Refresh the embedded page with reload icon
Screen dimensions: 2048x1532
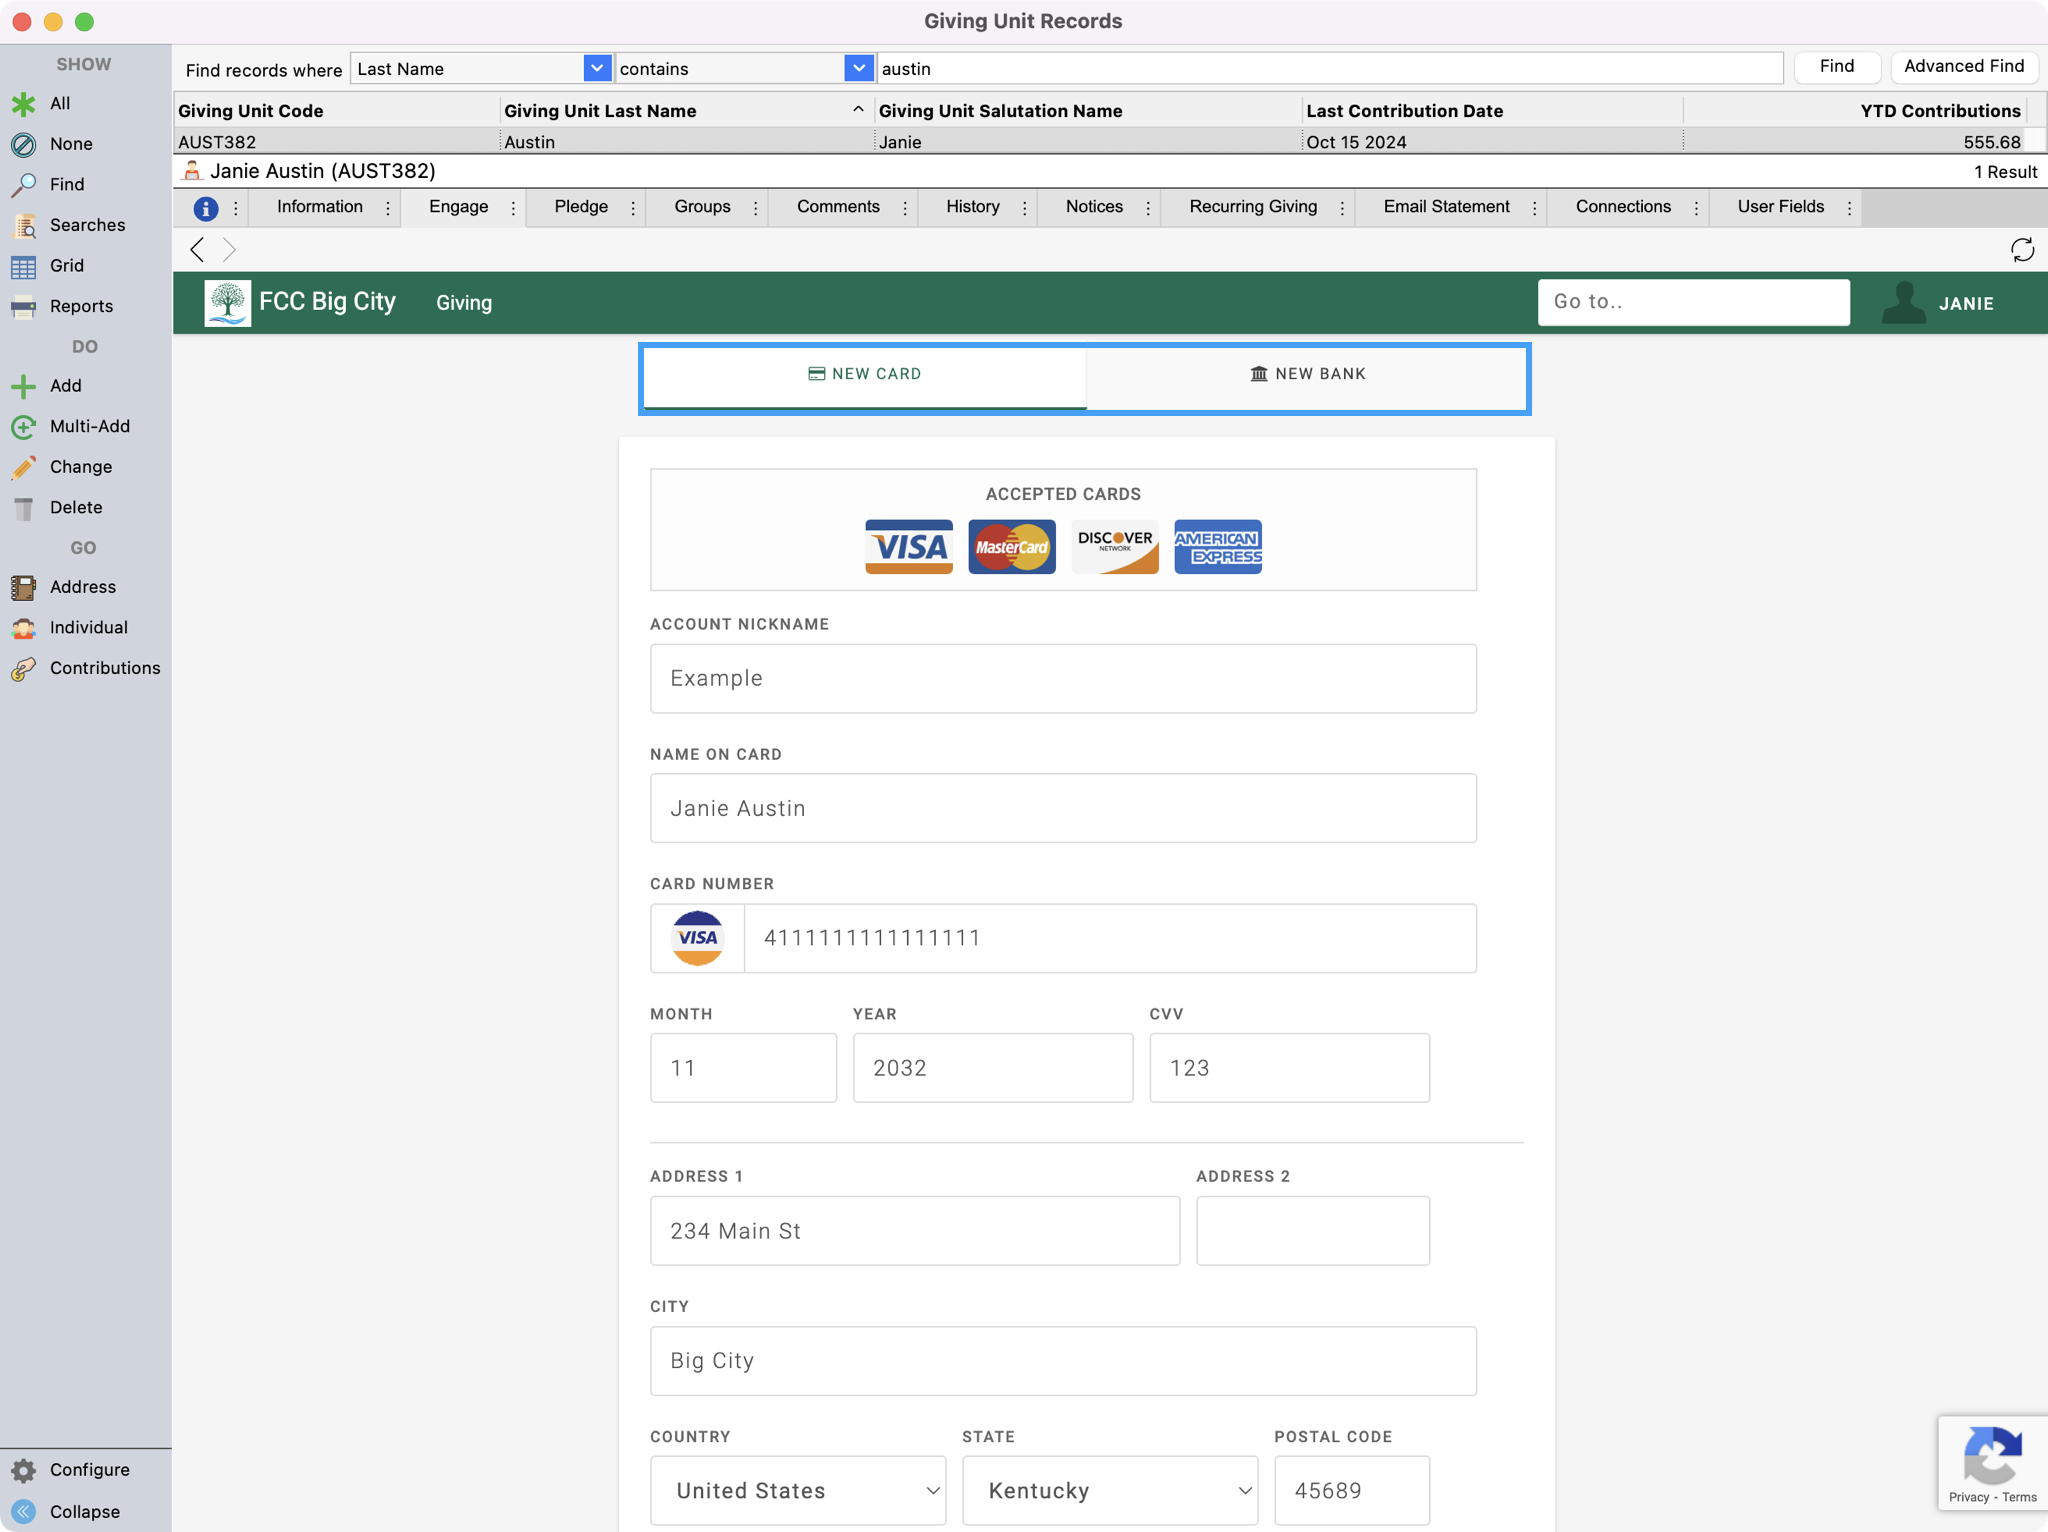tap(2022, 250)
